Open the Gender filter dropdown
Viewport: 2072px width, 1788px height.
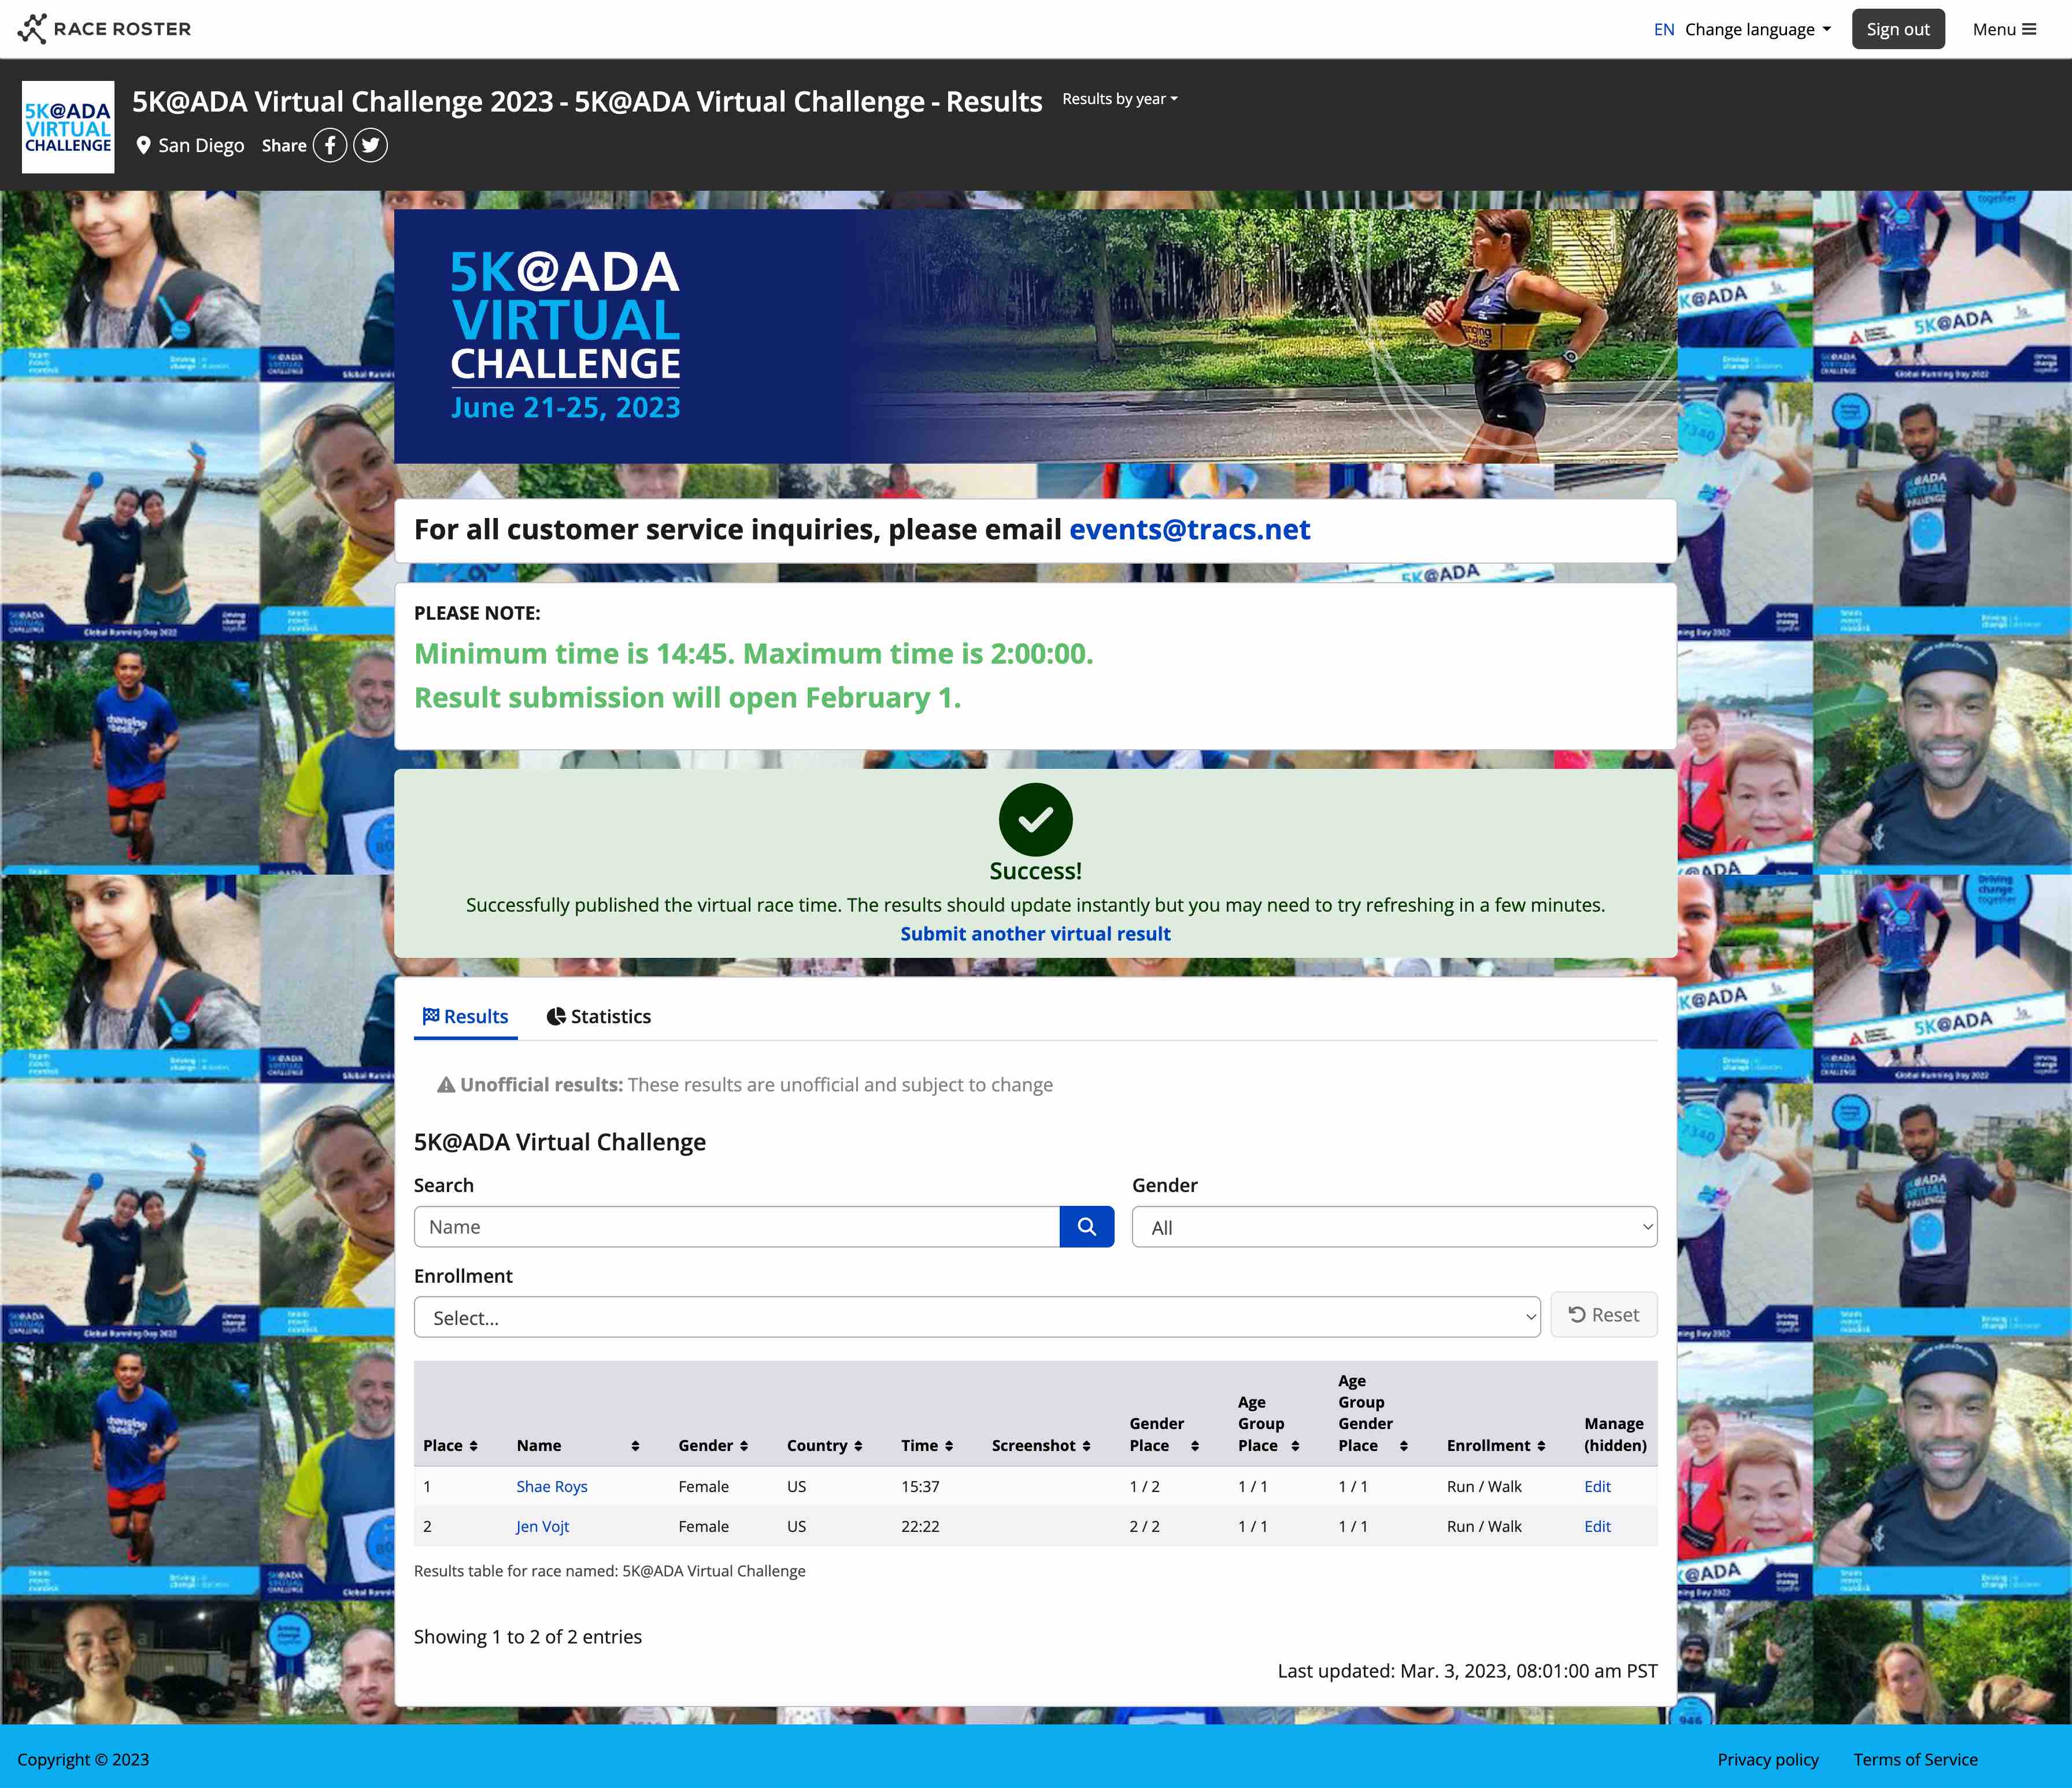[1394, 1227]
